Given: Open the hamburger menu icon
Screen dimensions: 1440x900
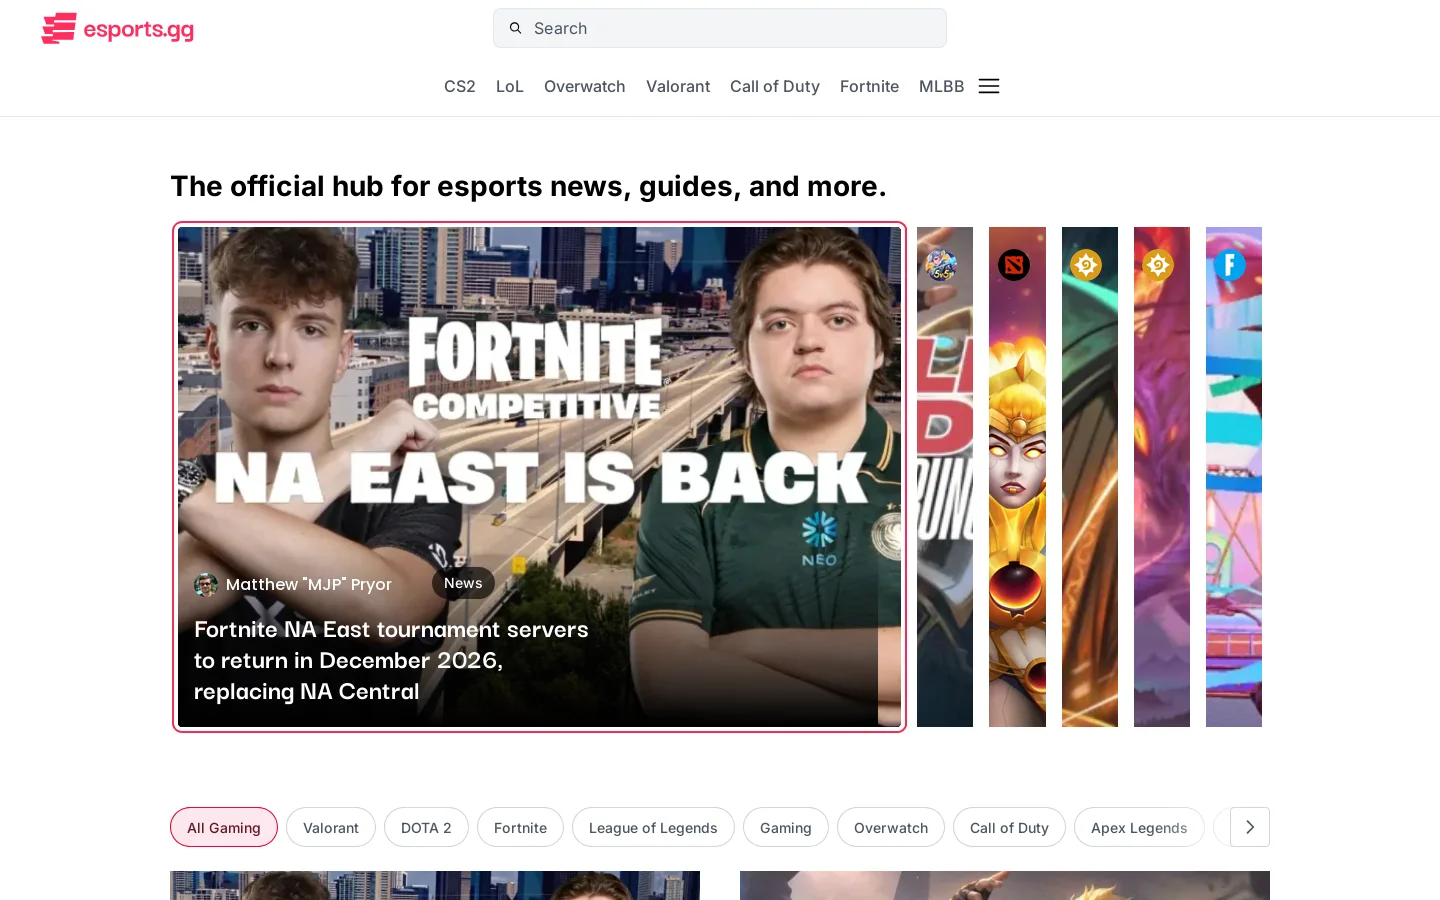Looking at the screenshot, I should [989, 86].
